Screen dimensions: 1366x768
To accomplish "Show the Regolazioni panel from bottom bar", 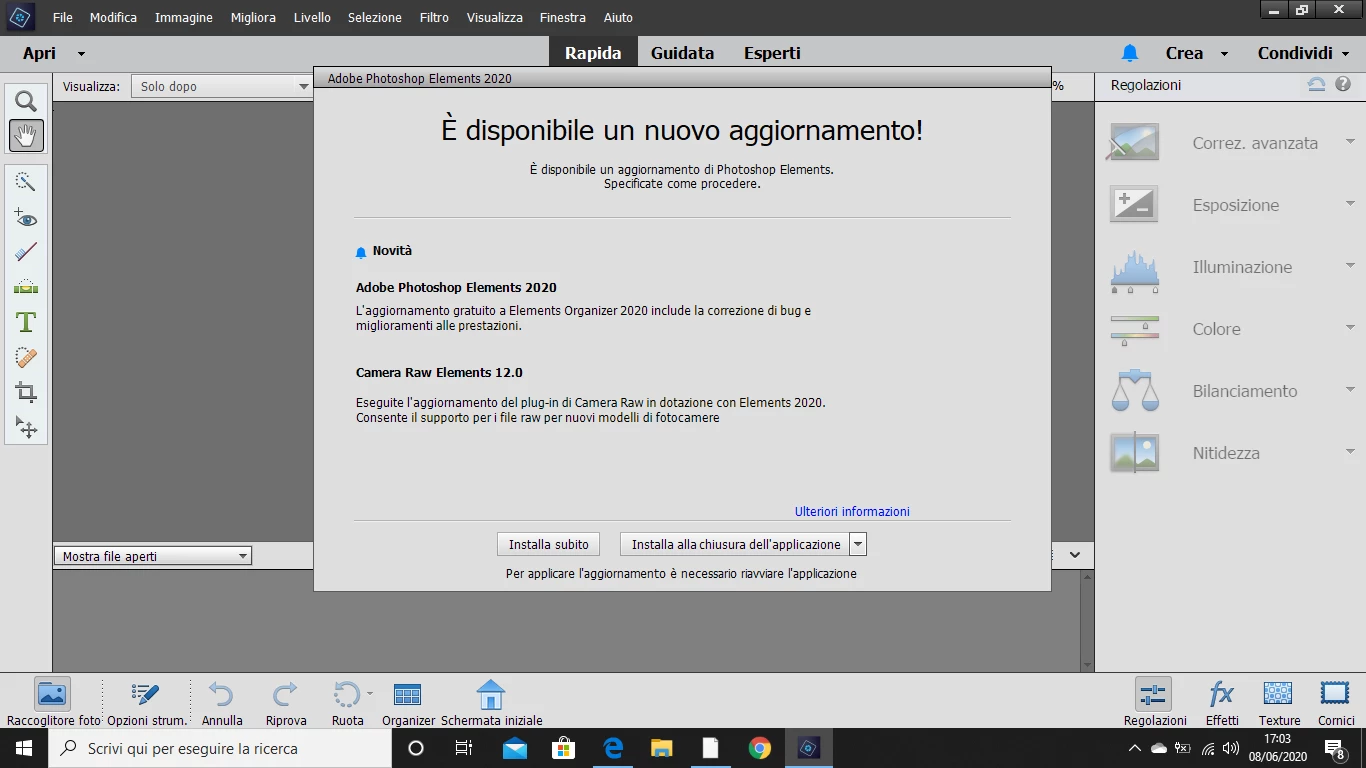I will (x=1154, y=702).
